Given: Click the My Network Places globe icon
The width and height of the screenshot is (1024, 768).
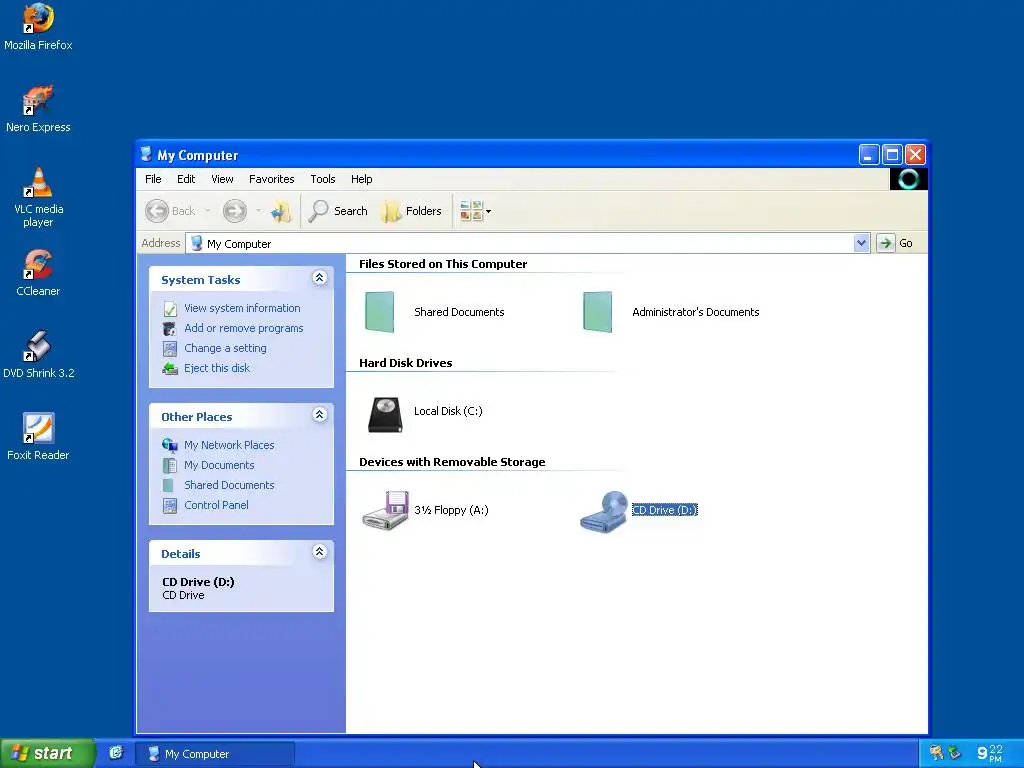Looking at the screenshot, I should [x=170, y=445].
